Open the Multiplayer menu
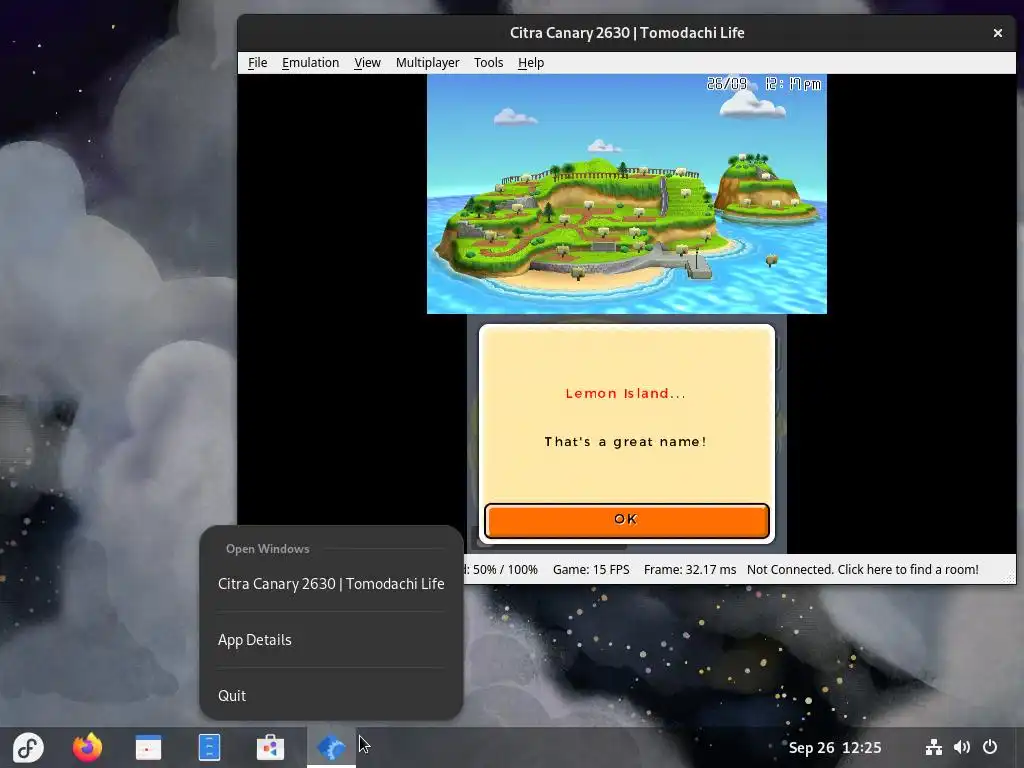This screenshot has width=1024, height=768. click(x=427, y=63)
